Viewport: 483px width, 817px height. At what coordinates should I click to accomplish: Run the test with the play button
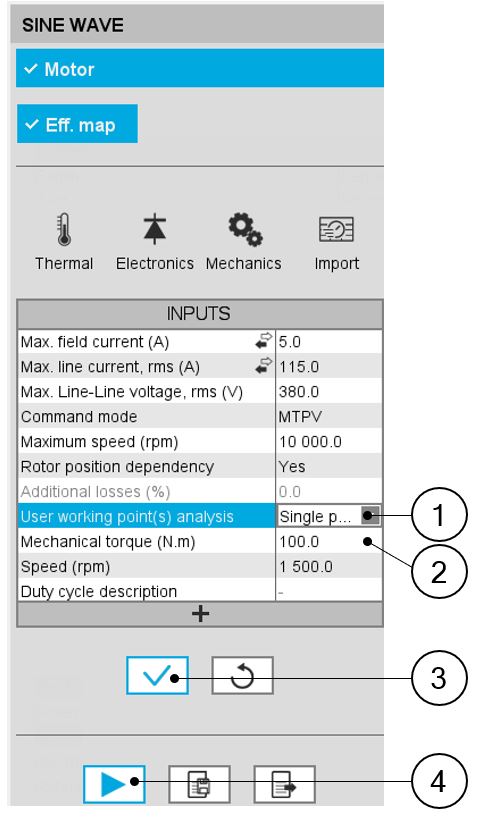click(114, 784)
